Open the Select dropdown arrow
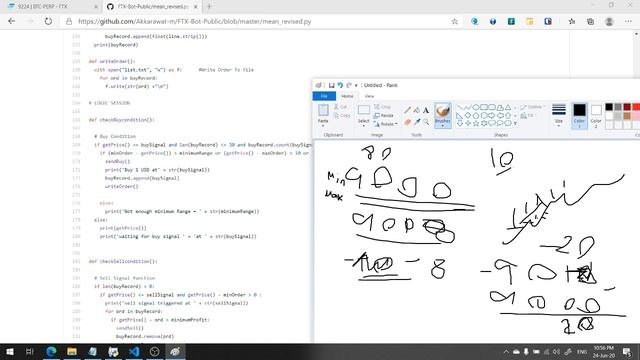 pyautogui.click(x=363, y=126)
